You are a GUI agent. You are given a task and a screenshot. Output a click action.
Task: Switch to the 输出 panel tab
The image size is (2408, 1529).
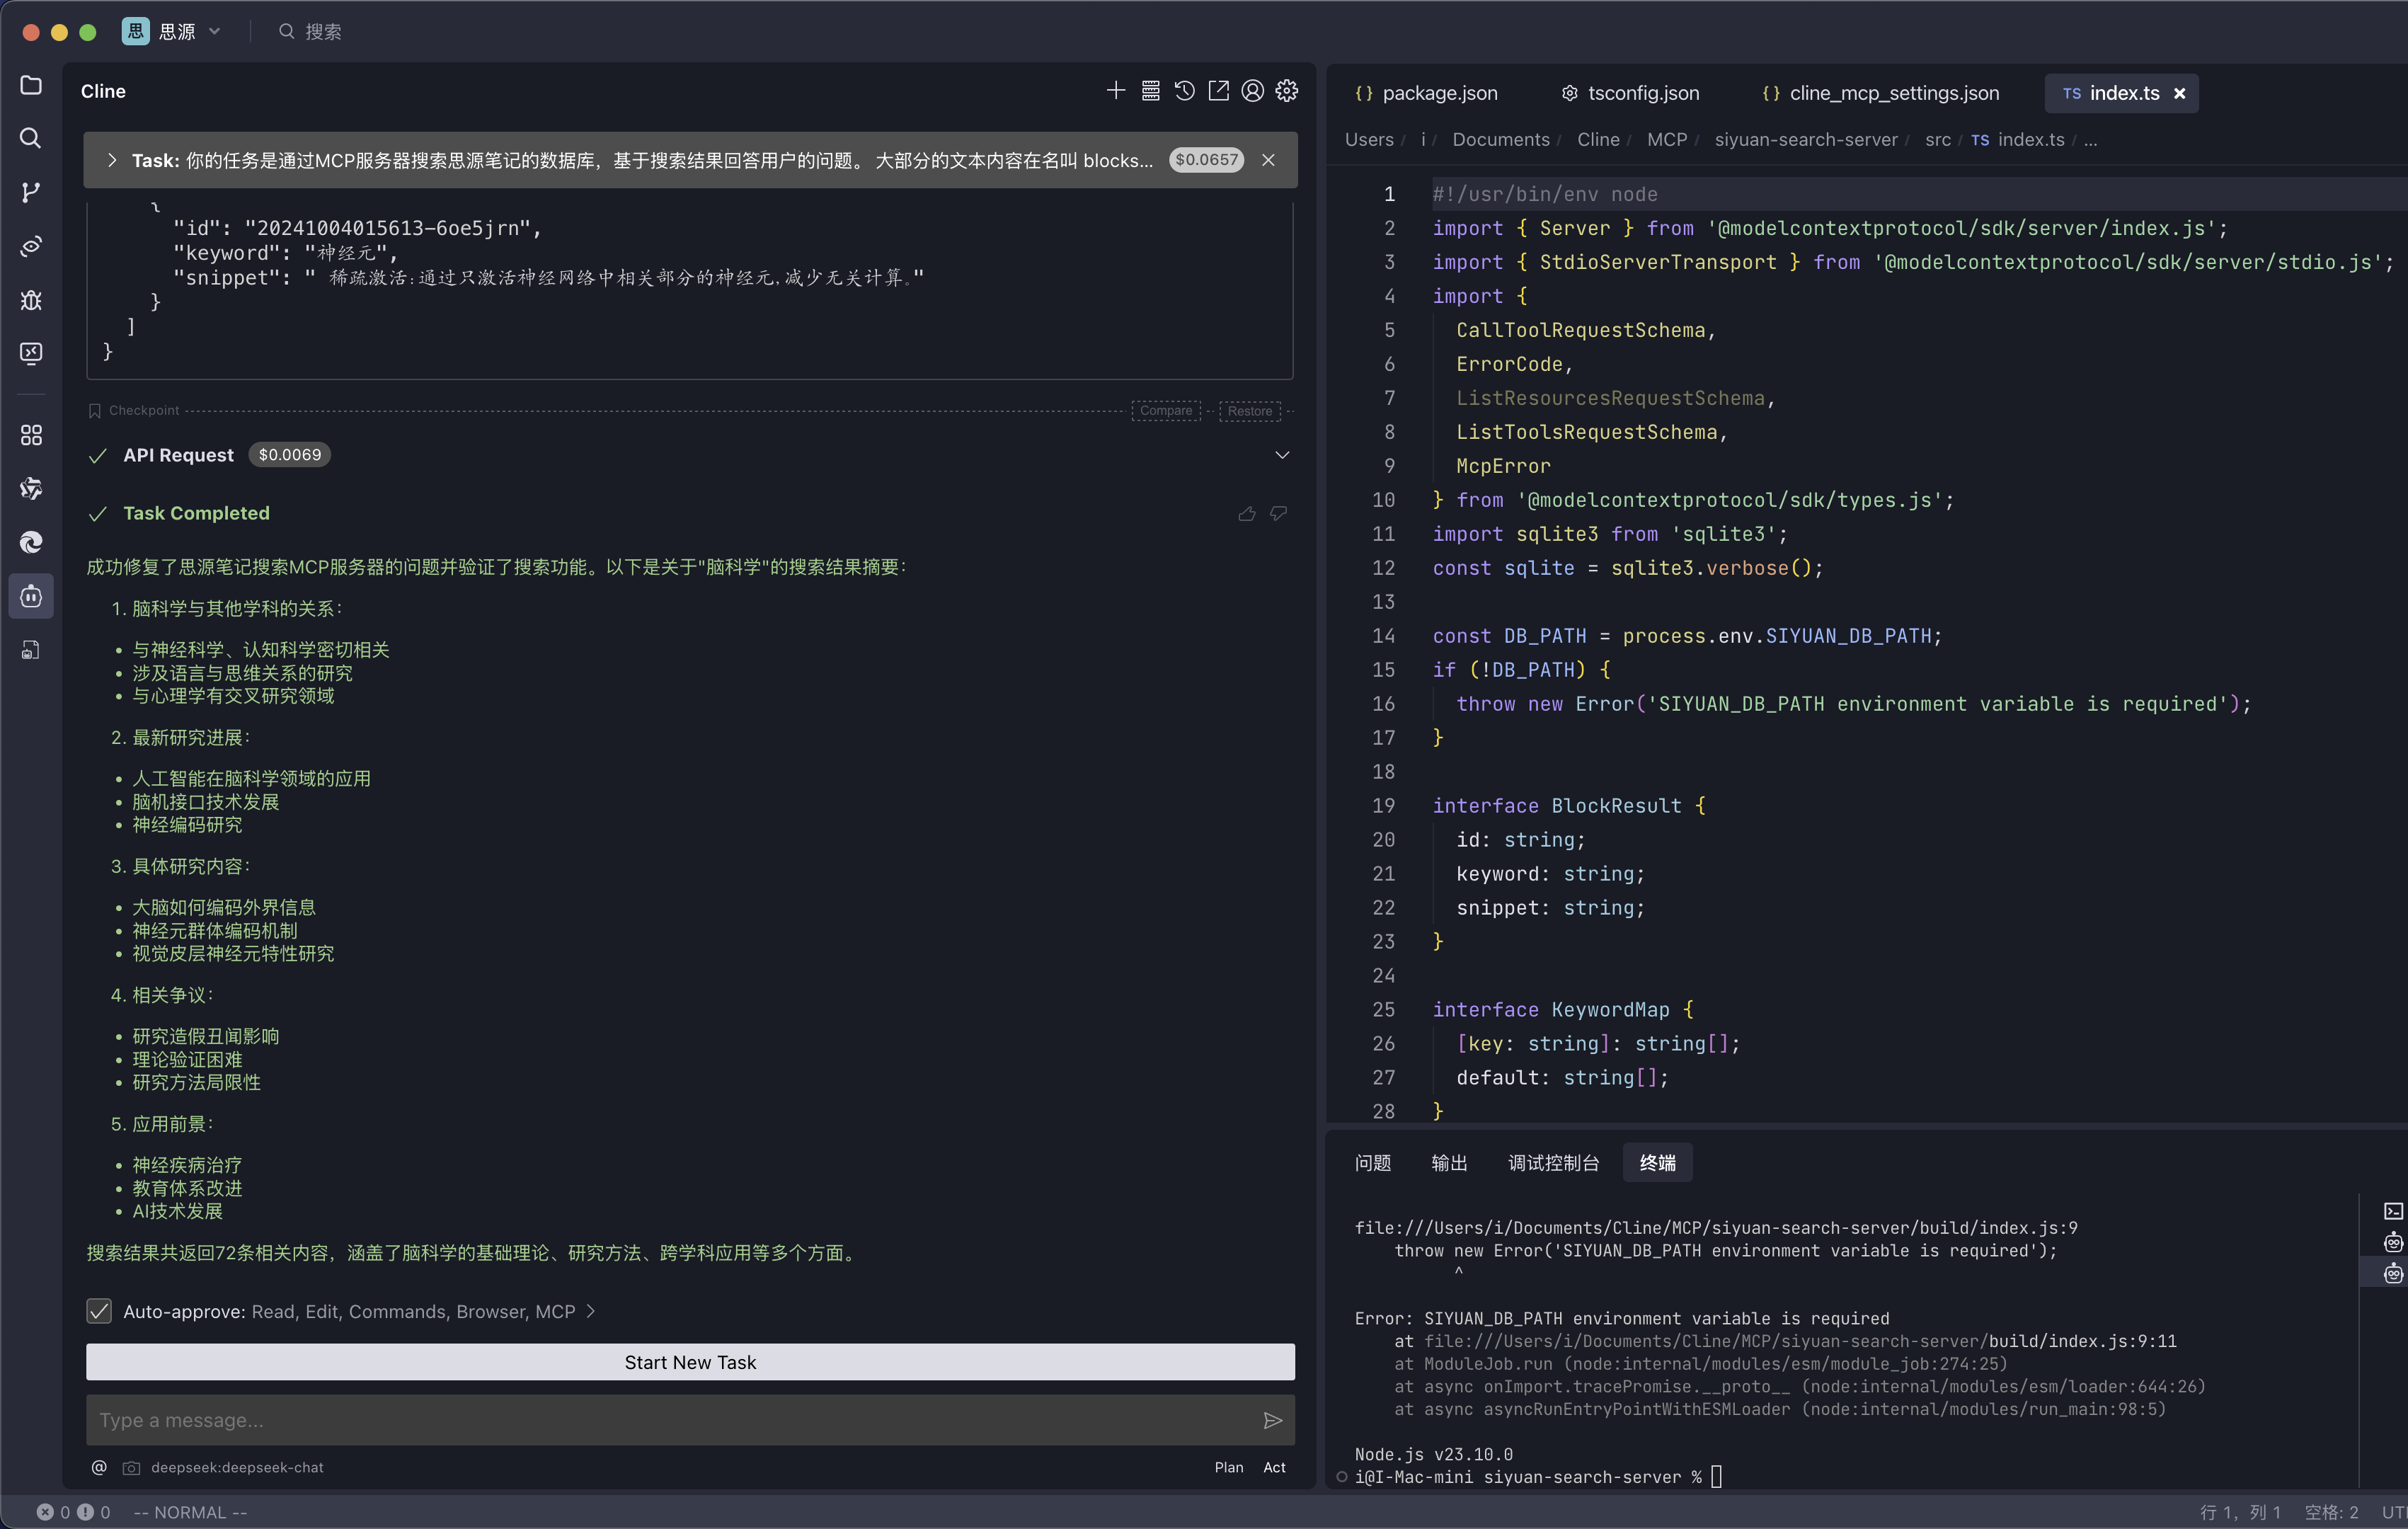pos(1449,1162)
